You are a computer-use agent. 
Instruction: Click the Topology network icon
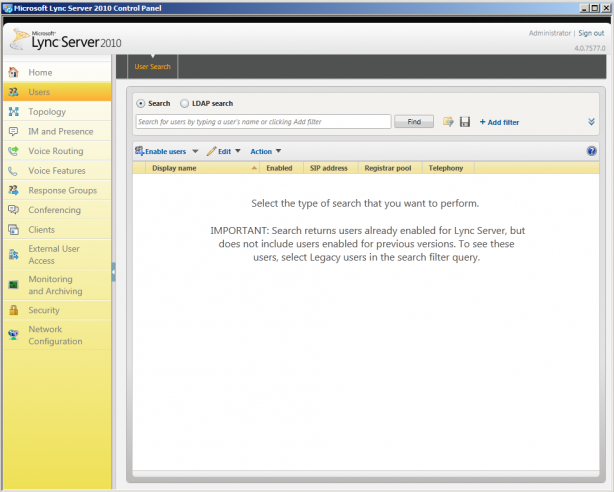click(13, 112)
